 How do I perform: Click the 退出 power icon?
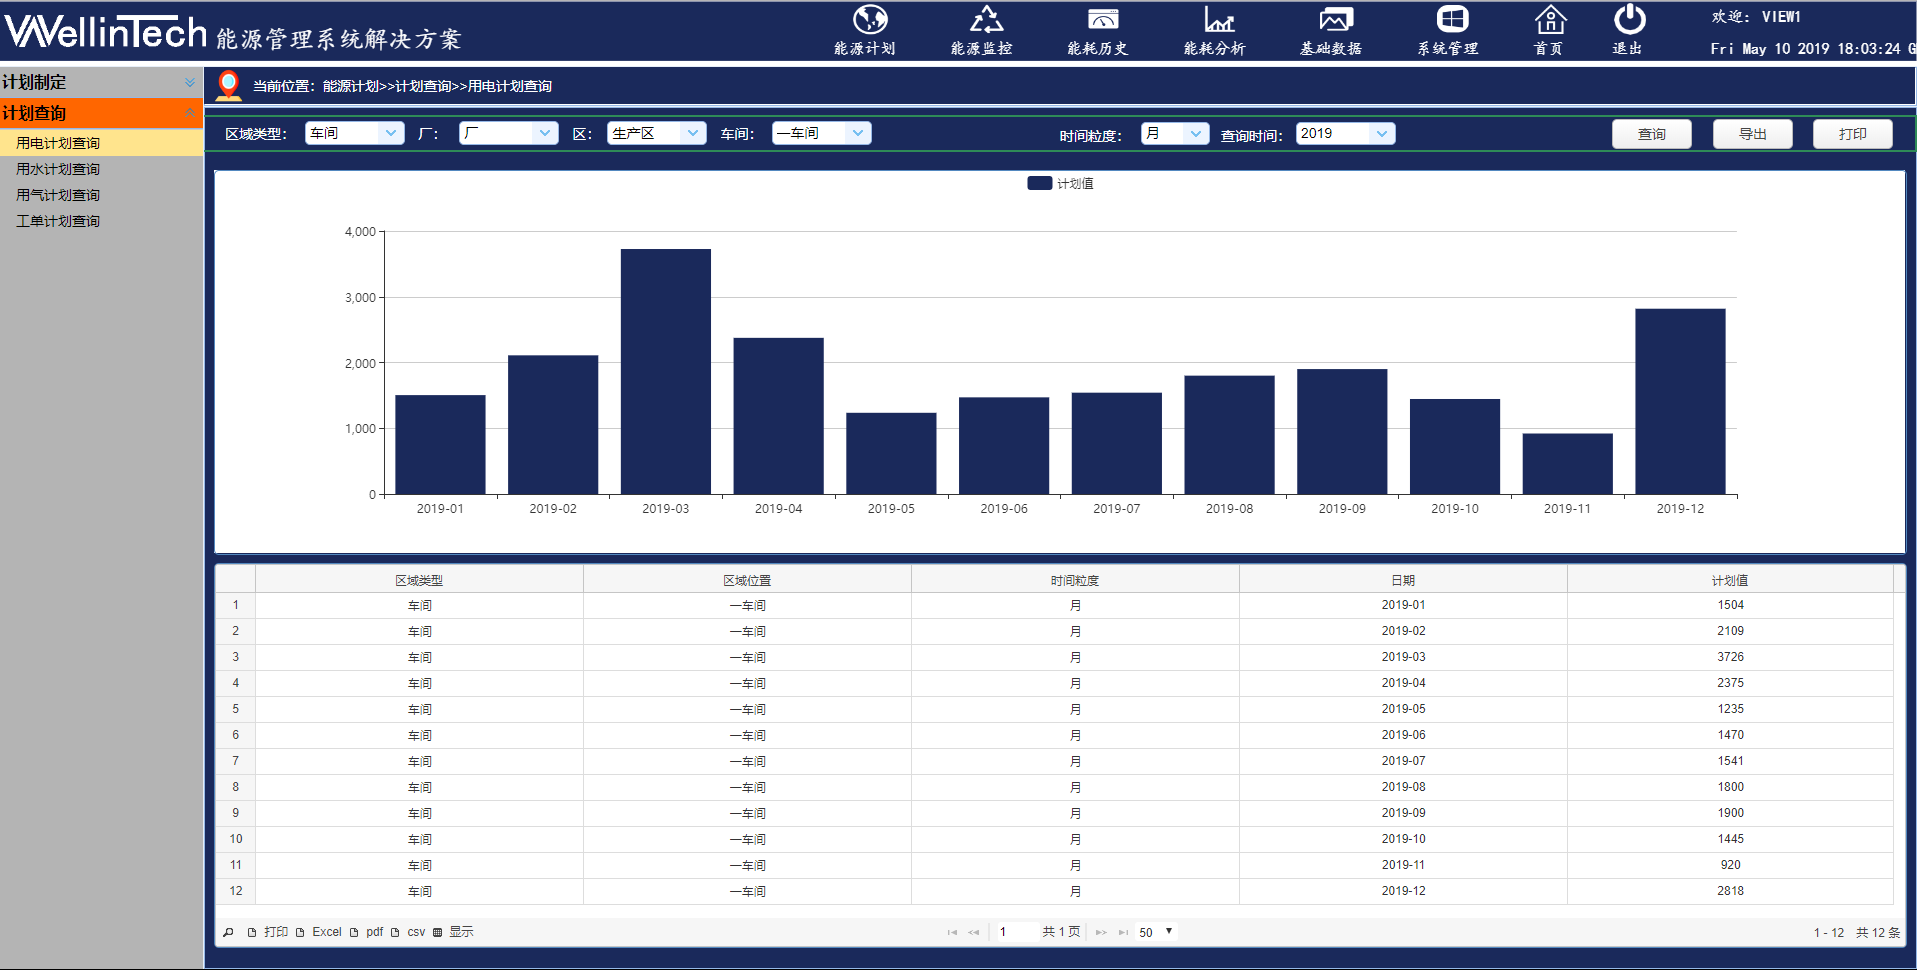(1630, 20)
